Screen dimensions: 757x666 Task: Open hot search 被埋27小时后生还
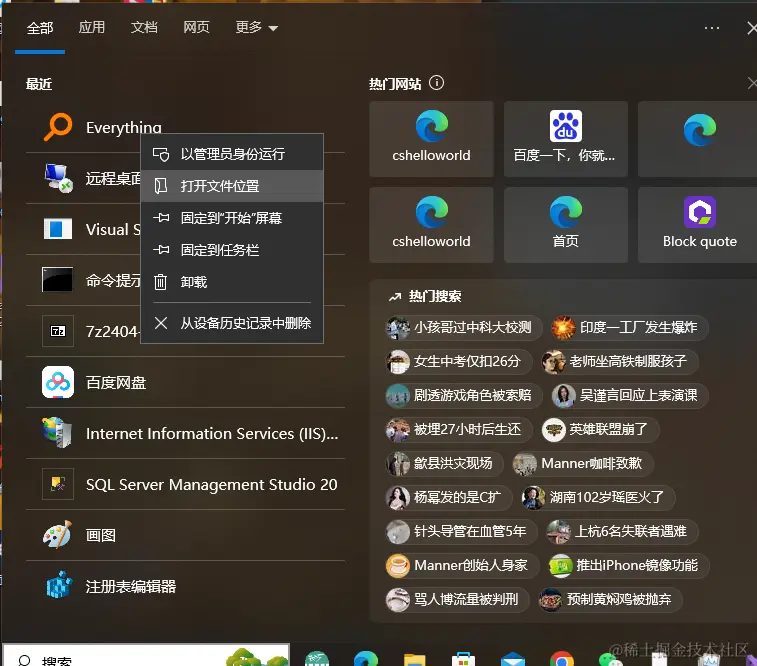pos(458,430)
